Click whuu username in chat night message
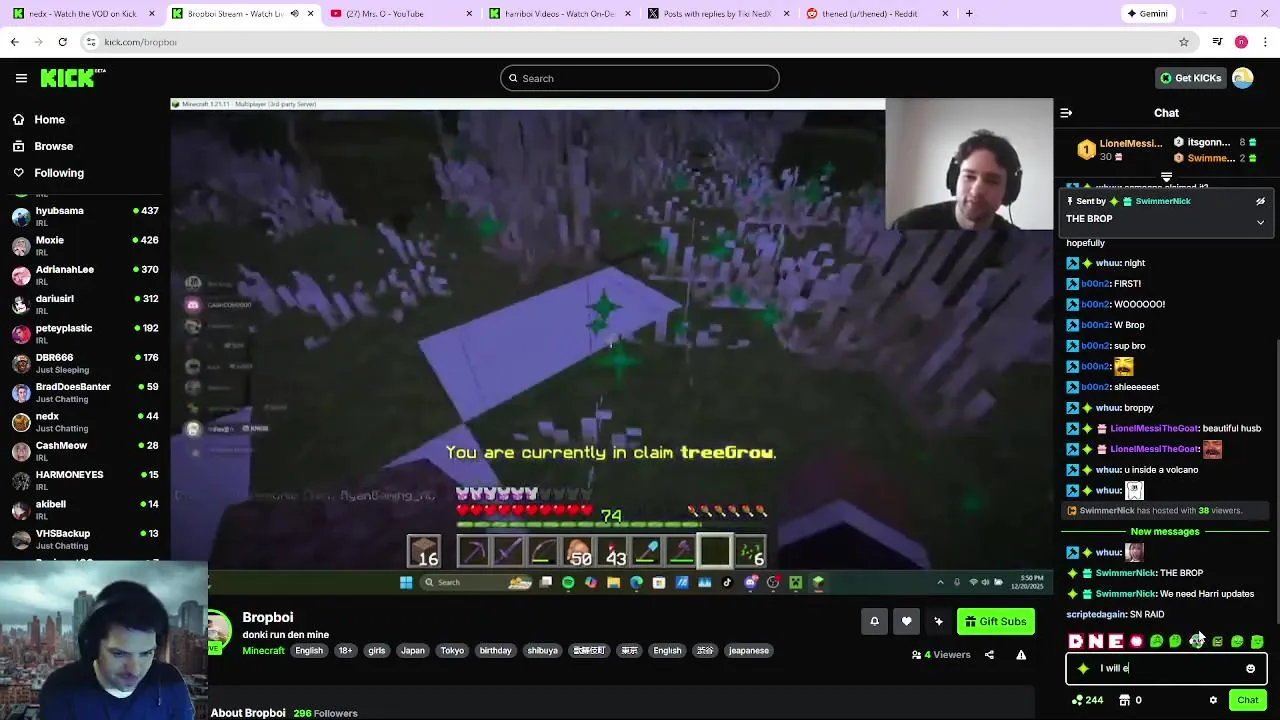1280x720 pixels. (x=1107, y=263)
